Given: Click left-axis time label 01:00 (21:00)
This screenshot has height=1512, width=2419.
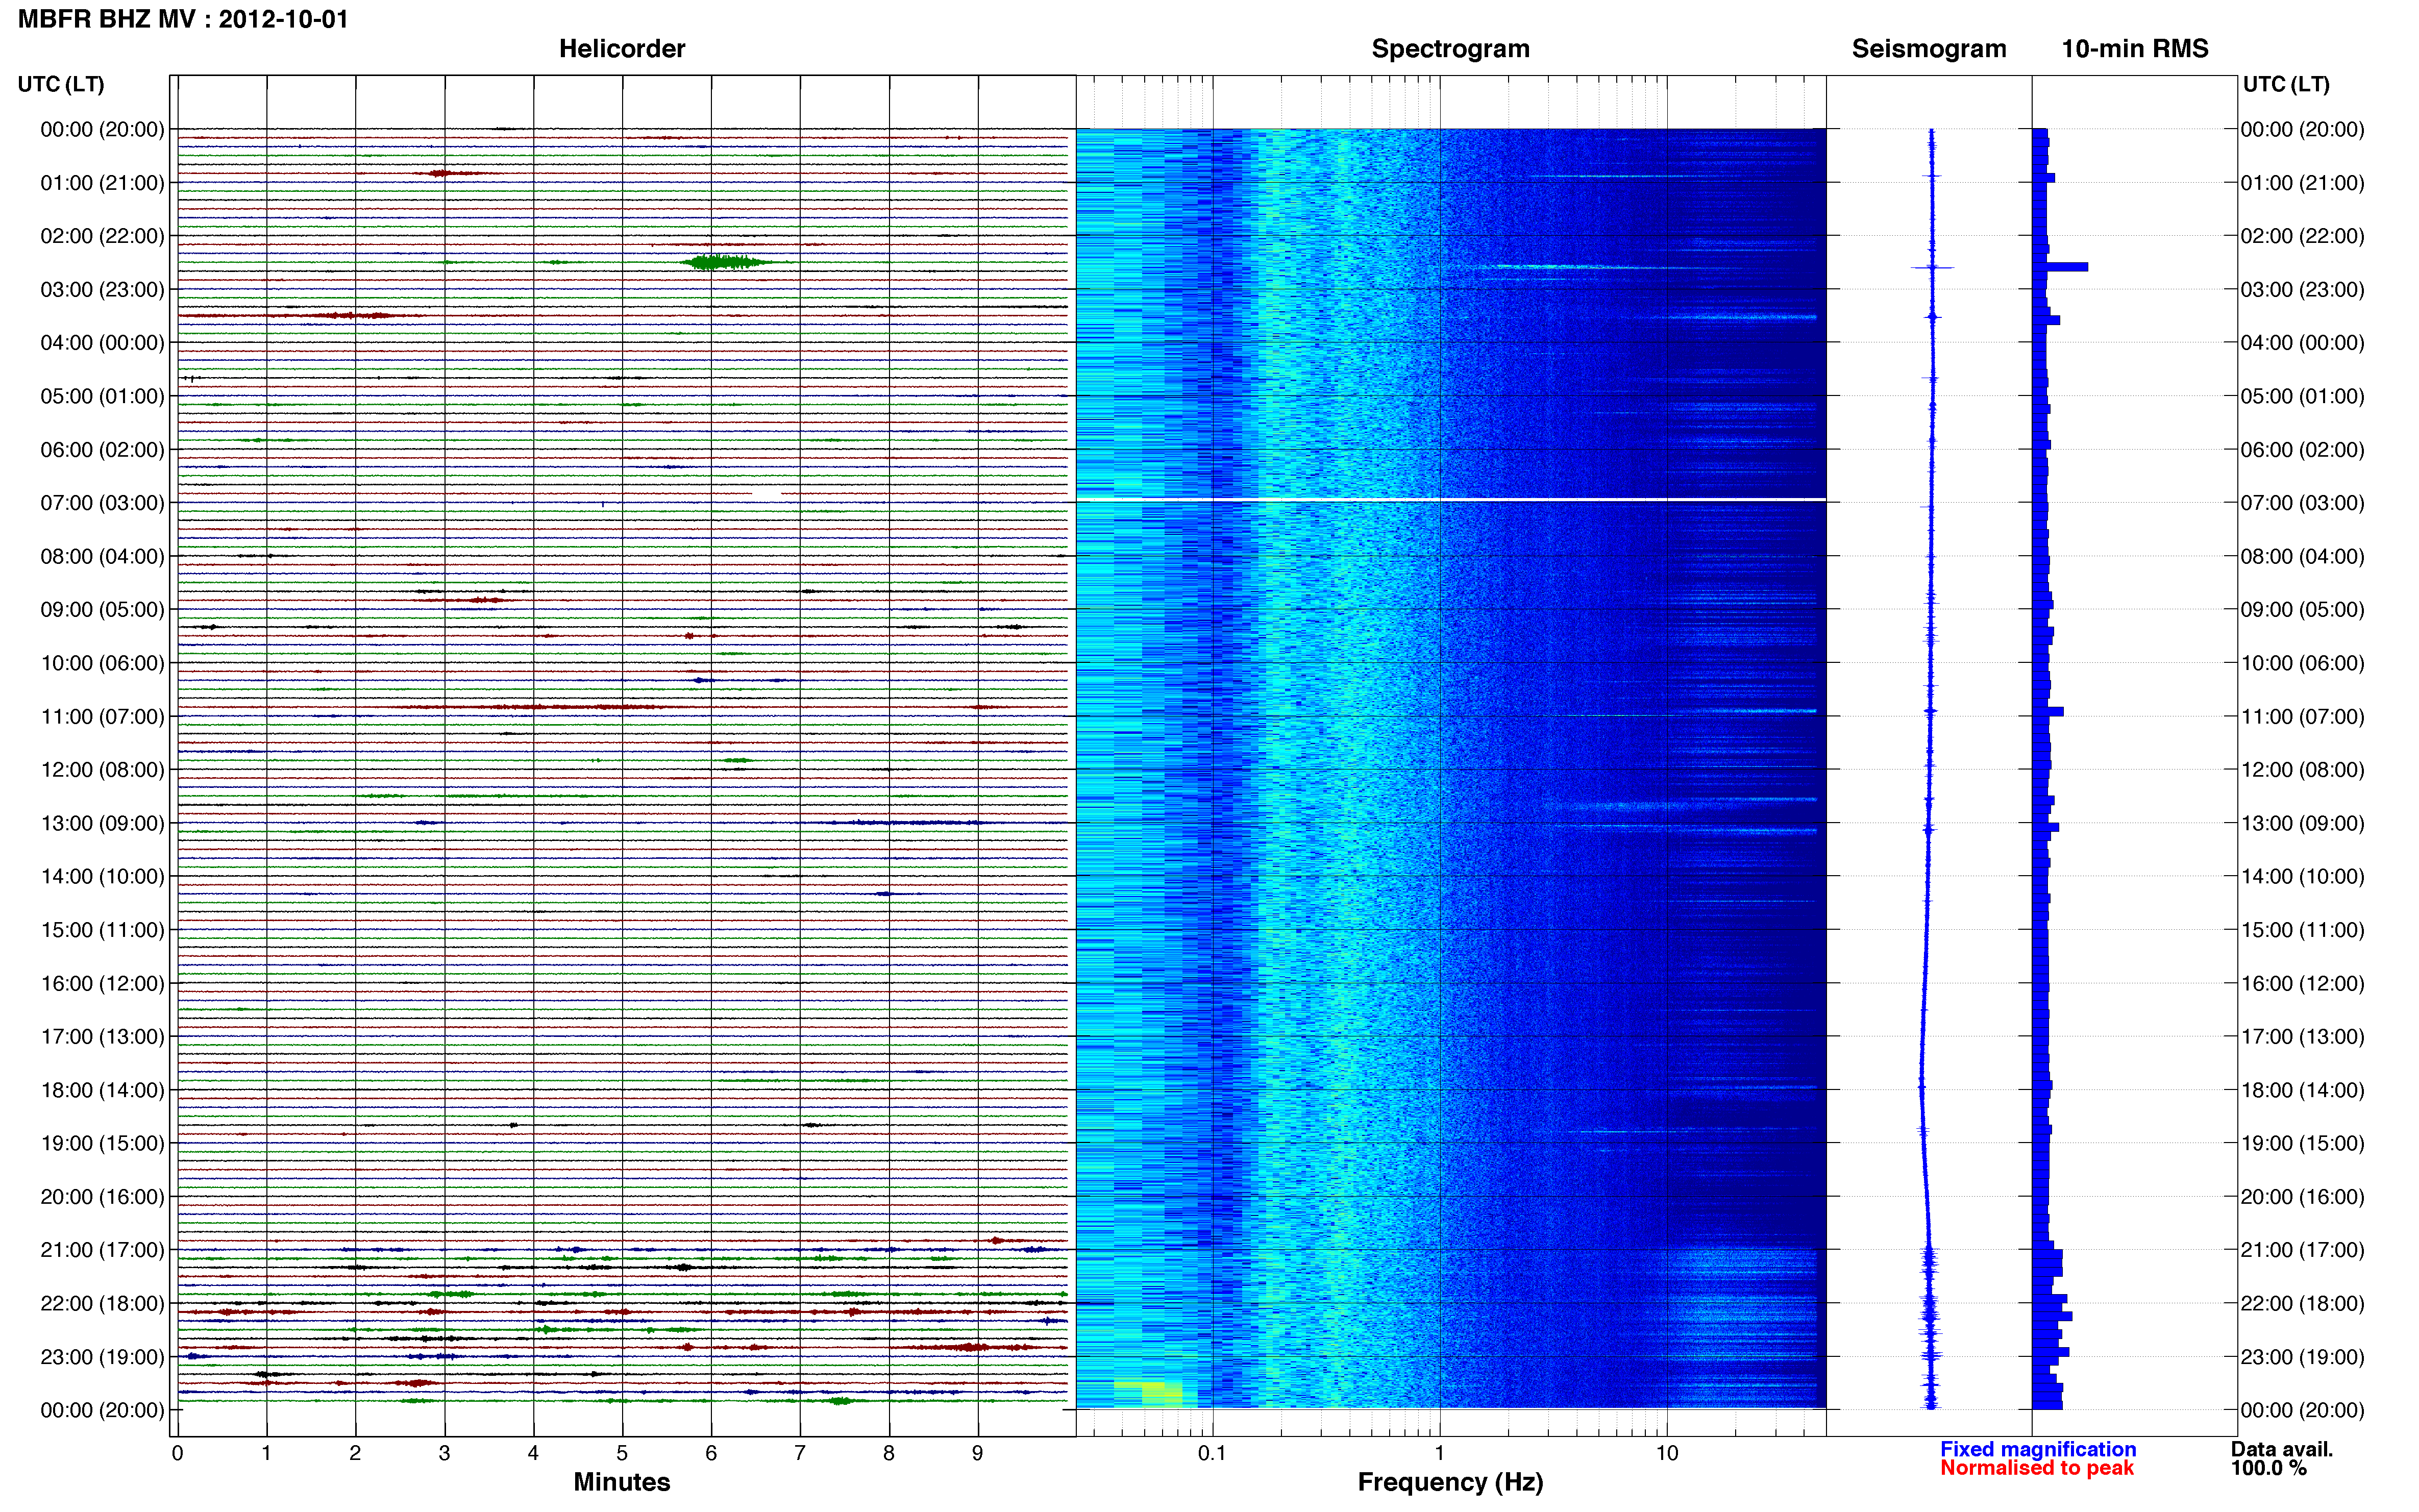Looking at the screenshot, I should [x=102, y=183].
